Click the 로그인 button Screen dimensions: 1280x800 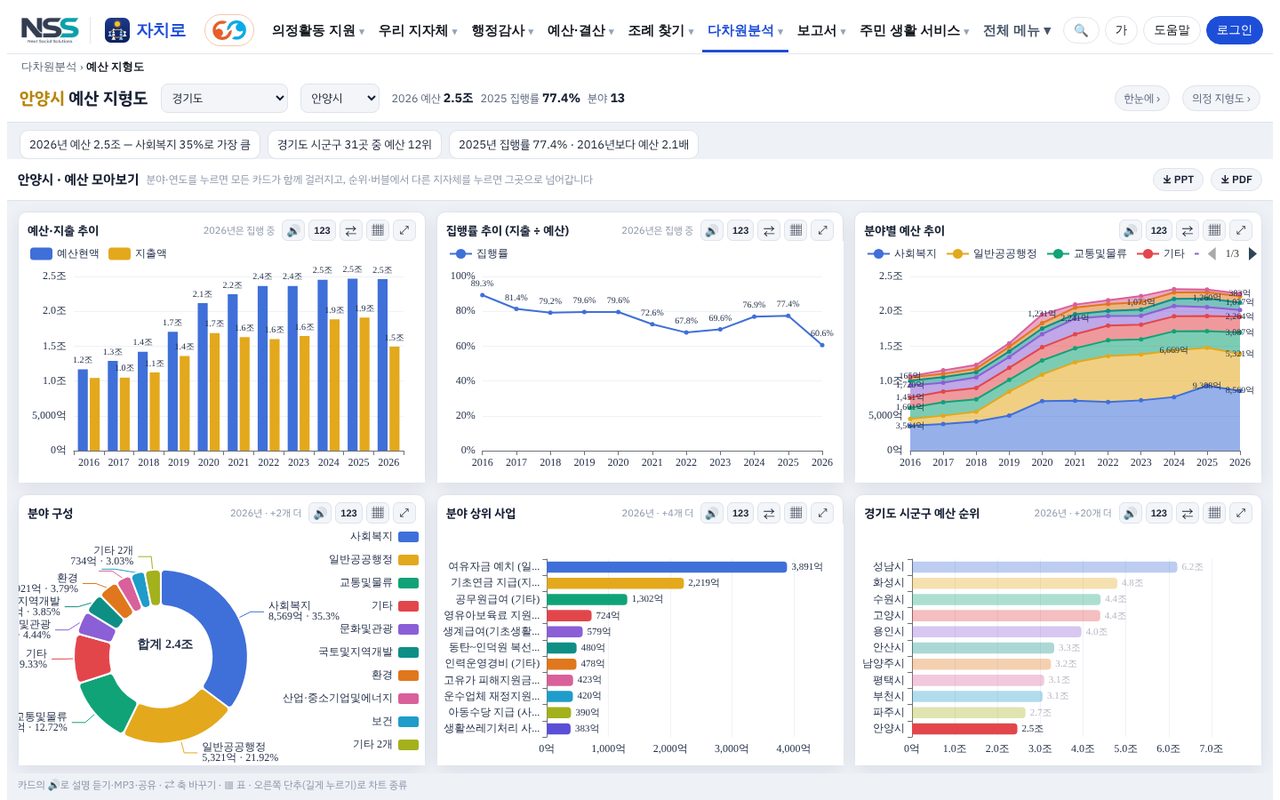tap(1234, 30)
